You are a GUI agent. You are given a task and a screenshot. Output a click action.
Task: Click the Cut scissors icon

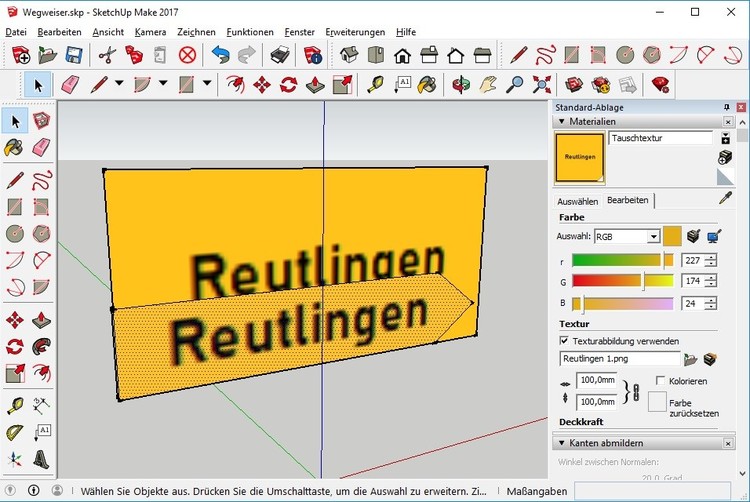(x=108, y=55)
